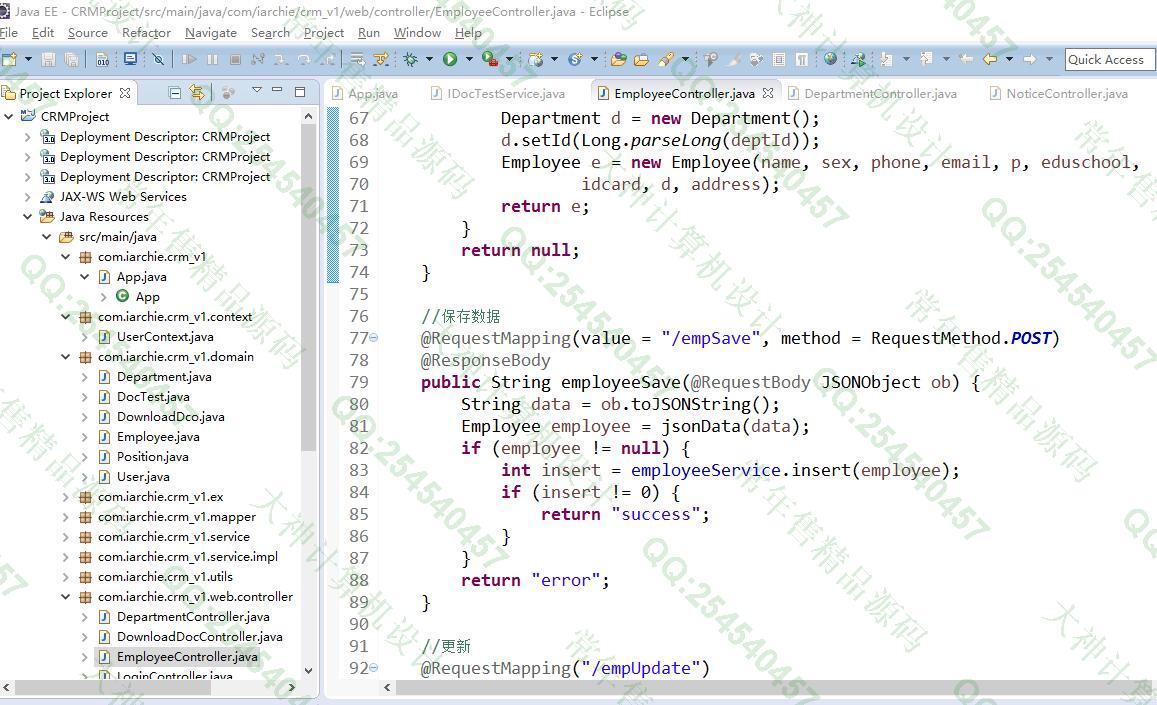Click the Open Task folder icon
The width and height of the screenshot is (1157, 705).
(641, 59)
